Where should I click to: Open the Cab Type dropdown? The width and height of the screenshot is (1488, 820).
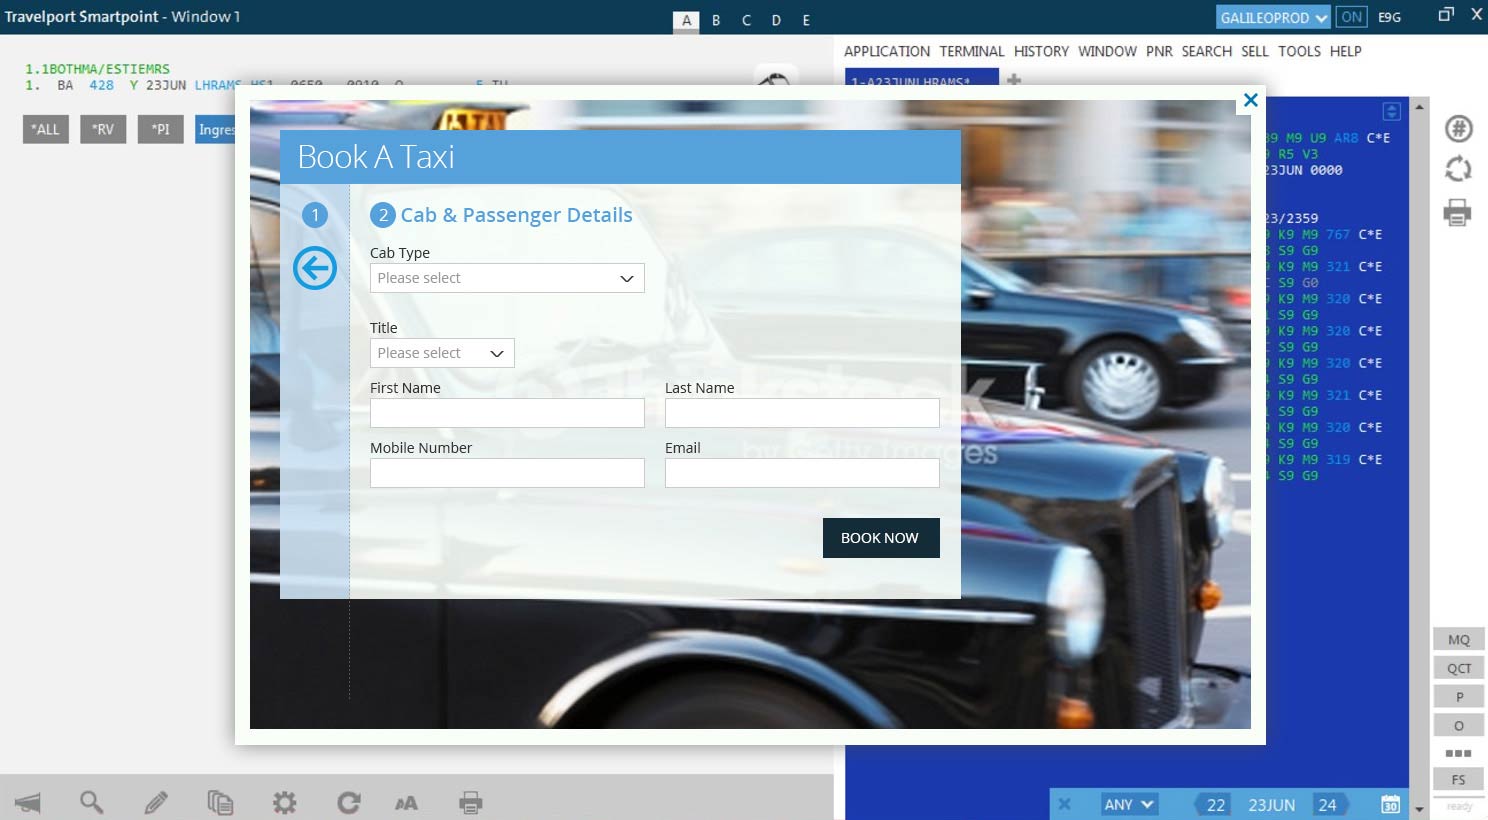pyautogui.click(x=507, y=278)
